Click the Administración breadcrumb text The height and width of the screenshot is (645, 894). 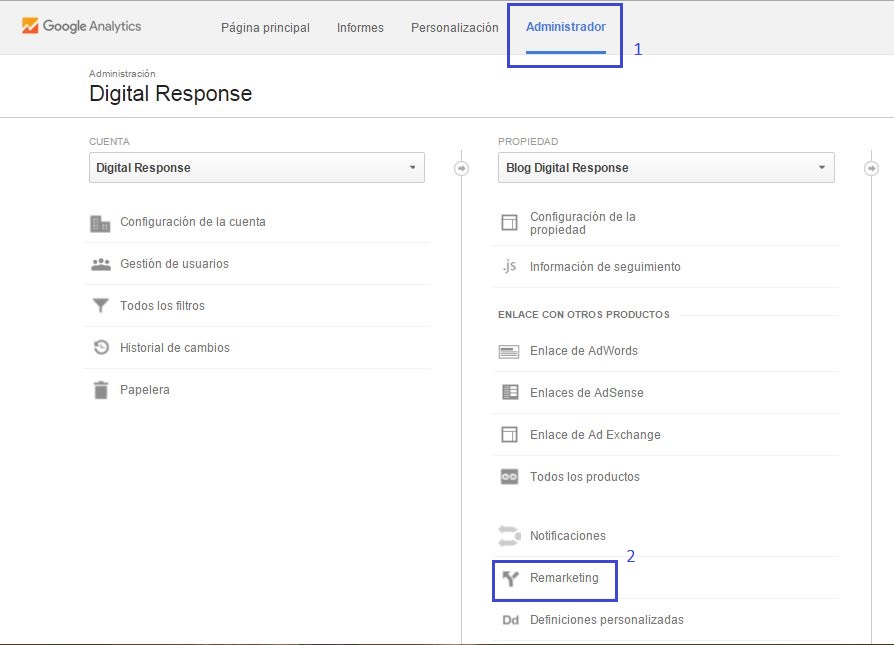click(x=122, y=74)
